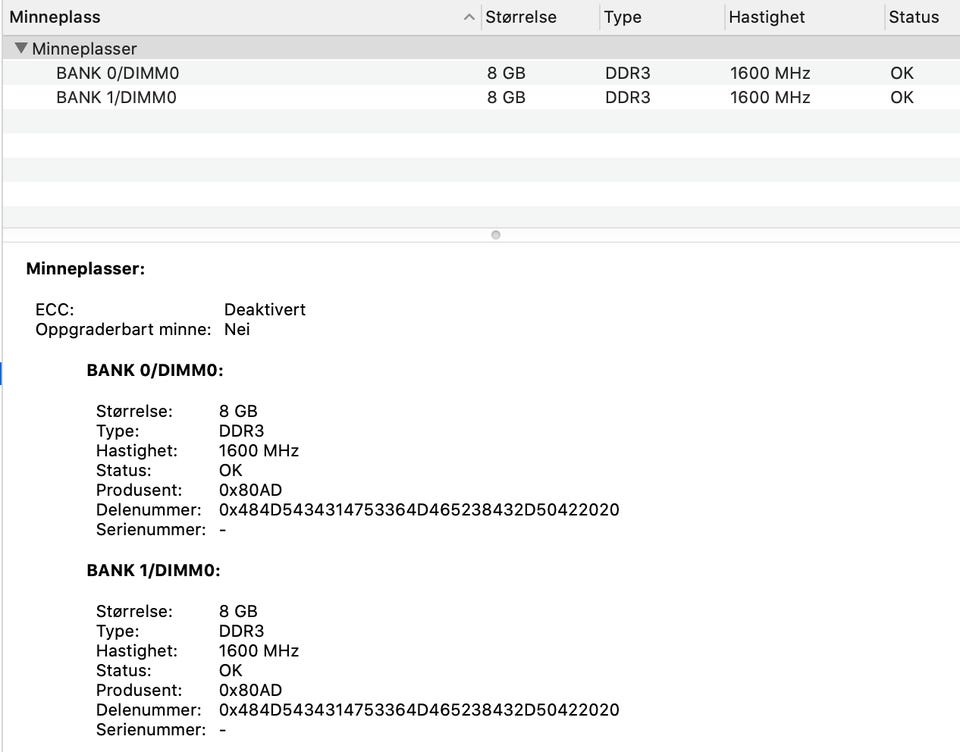Click Type value DDR3 under BANK 0/DIMM0 details
This screenshot has width=960, height=752.
point(241,431)
